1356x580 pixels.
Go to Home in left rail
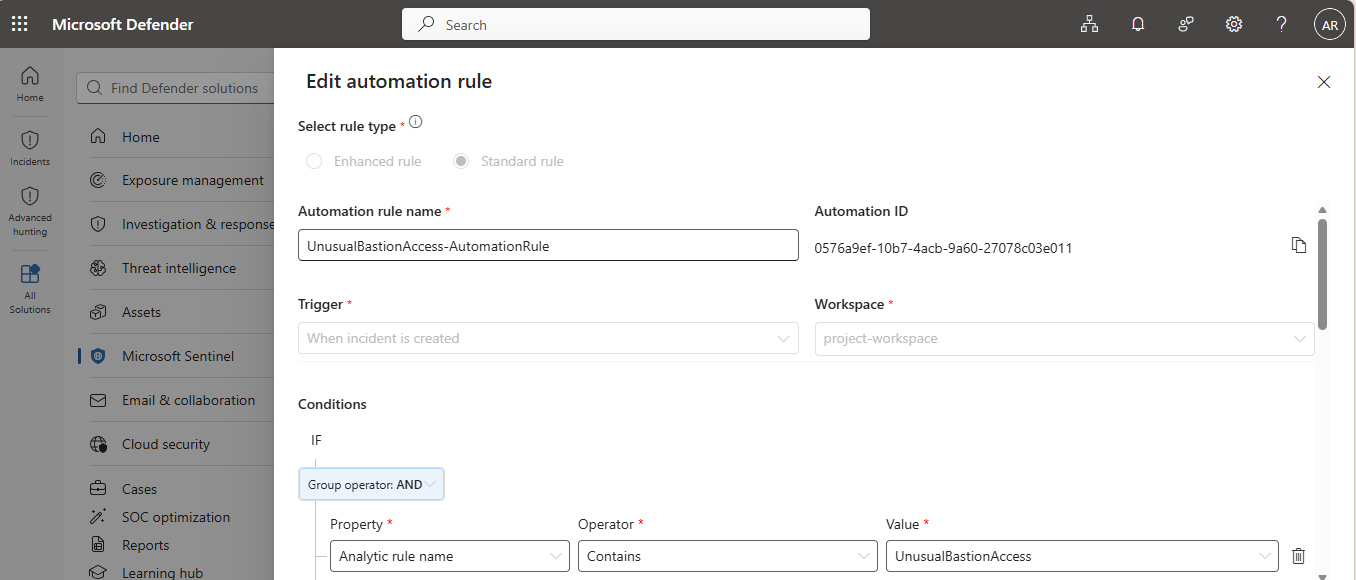click(x=30, y=84)
